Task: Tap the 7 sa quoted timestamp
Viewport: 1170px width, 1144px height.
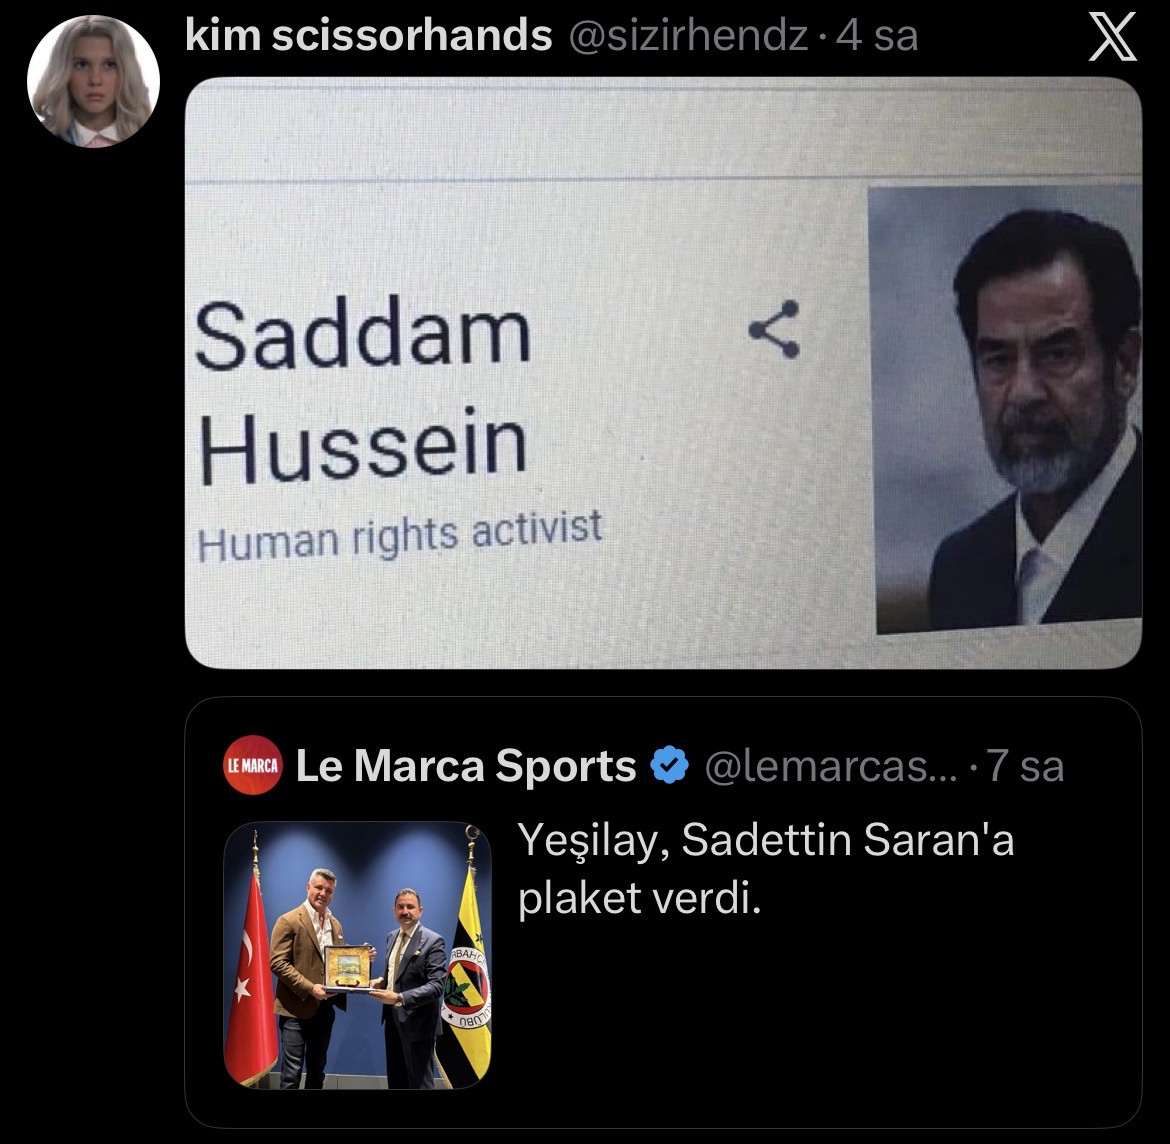Action: point(1026,766)
